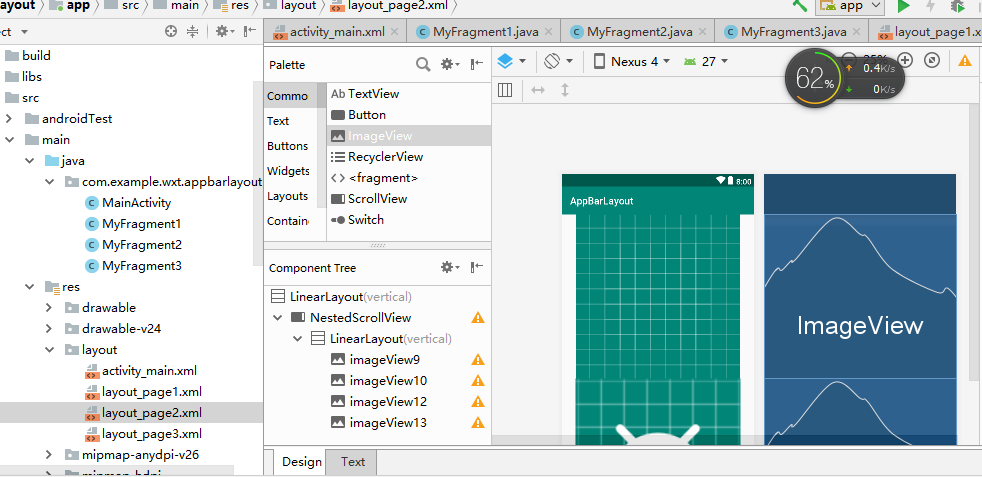The image size is (982, 477).
Task: Pick Button widget from Palette
Action: pyautogui.click(x=409, y=115)
